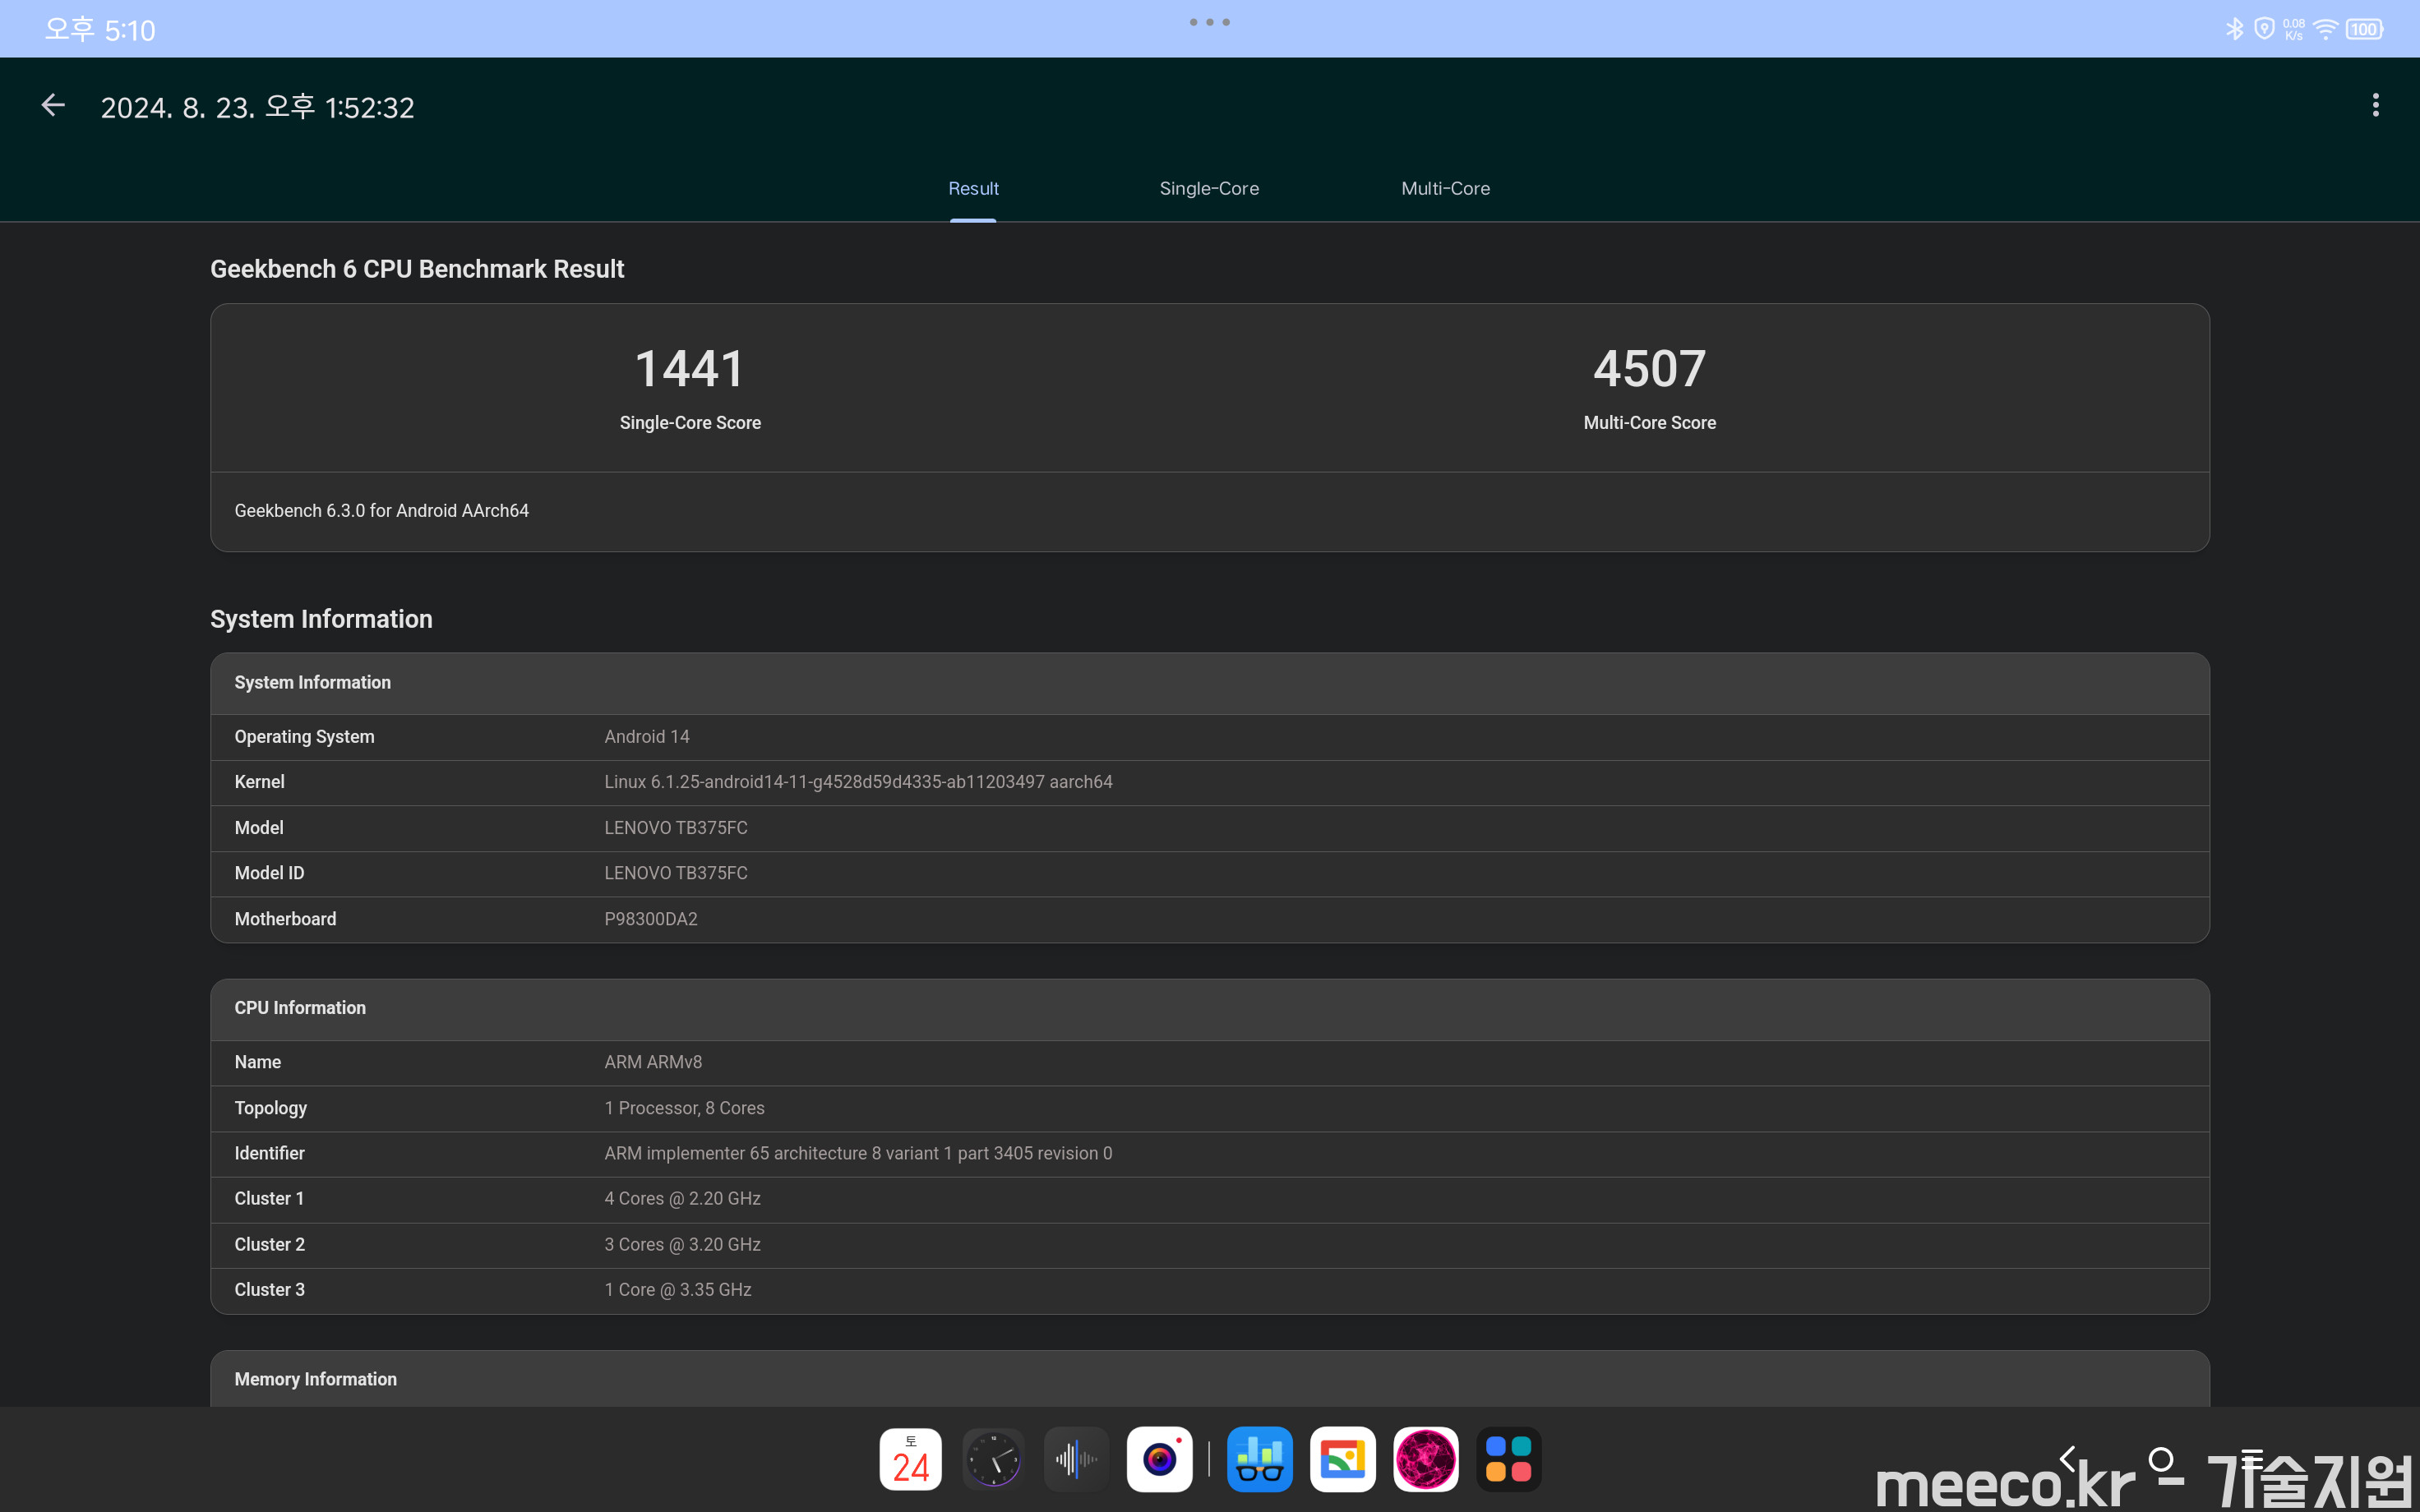Screen dimensions: 2420x1512
Task: Tap the Motherboard row label
Action: [285, 919]
